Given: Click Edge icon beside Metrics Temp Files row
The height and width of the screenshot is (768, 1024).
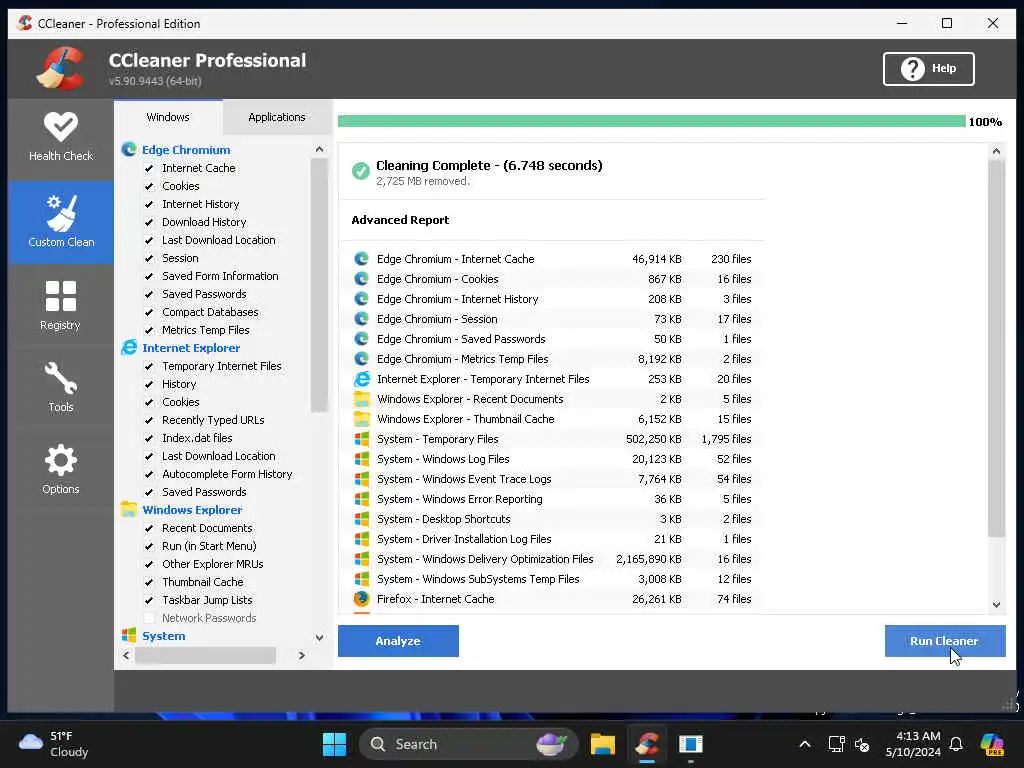Looking at the screenshot, I should click(x=361, y=359).
